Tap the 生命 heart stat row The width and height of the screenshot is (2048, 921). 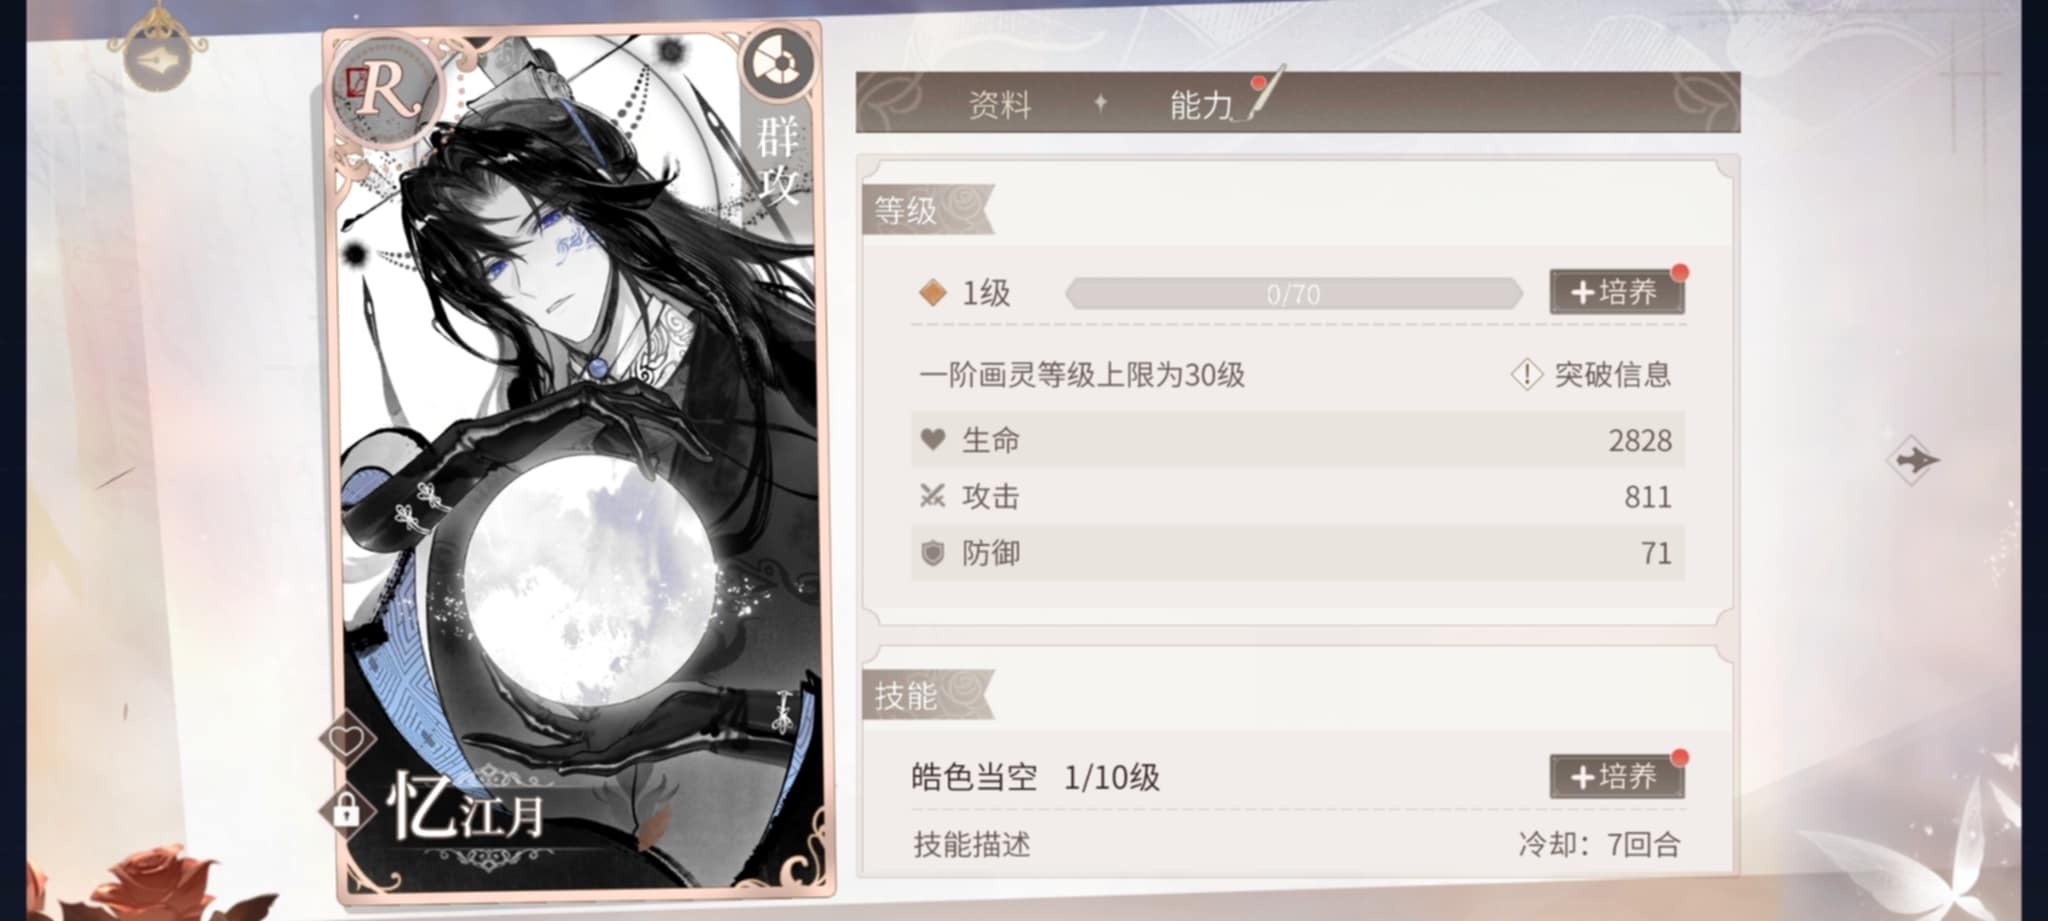1297,440
